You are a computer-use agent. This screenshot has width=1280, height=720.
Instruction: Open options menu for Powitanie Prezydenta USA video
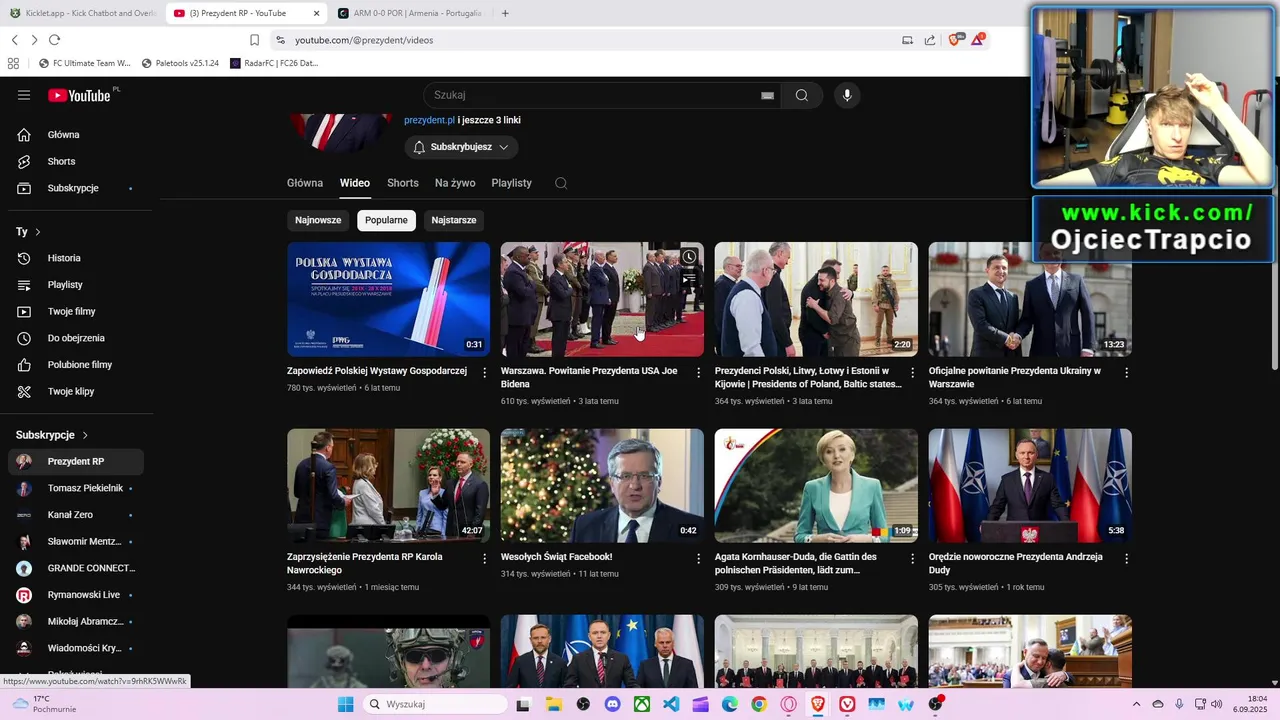(x=699, y=372)
